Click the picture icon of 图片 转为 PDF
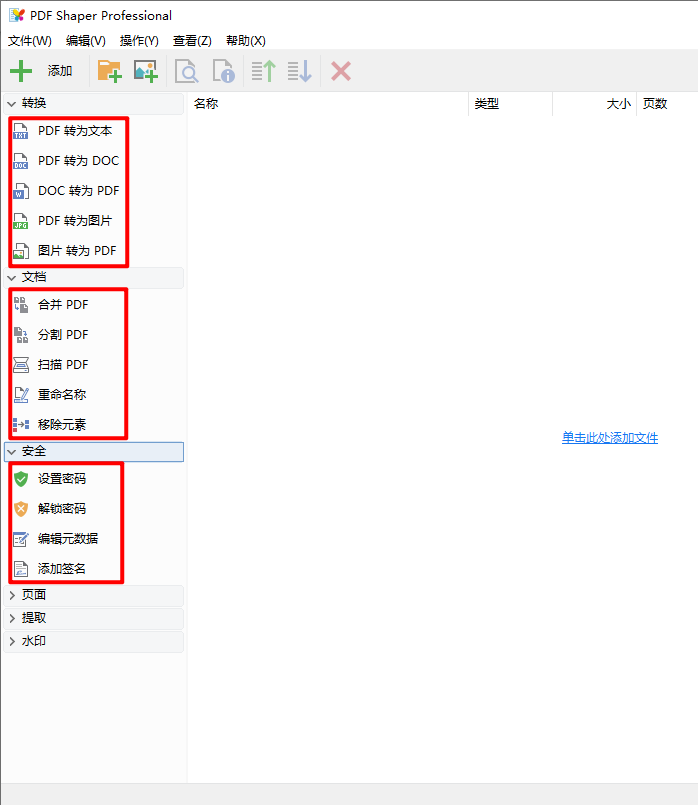This screenshot has height=805, width=698. pyautogui.click(x=21, y=251)
